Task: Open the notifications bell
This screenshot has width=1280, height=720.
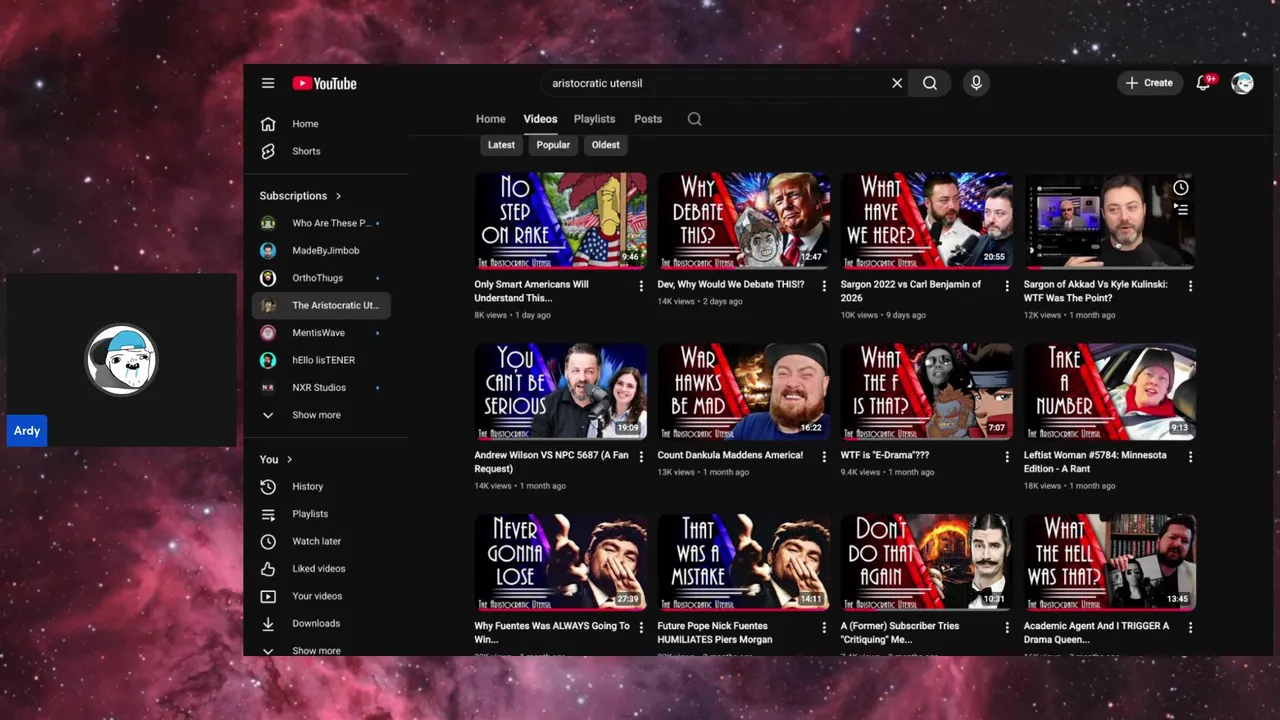Action: click(x=1203, y=83)
